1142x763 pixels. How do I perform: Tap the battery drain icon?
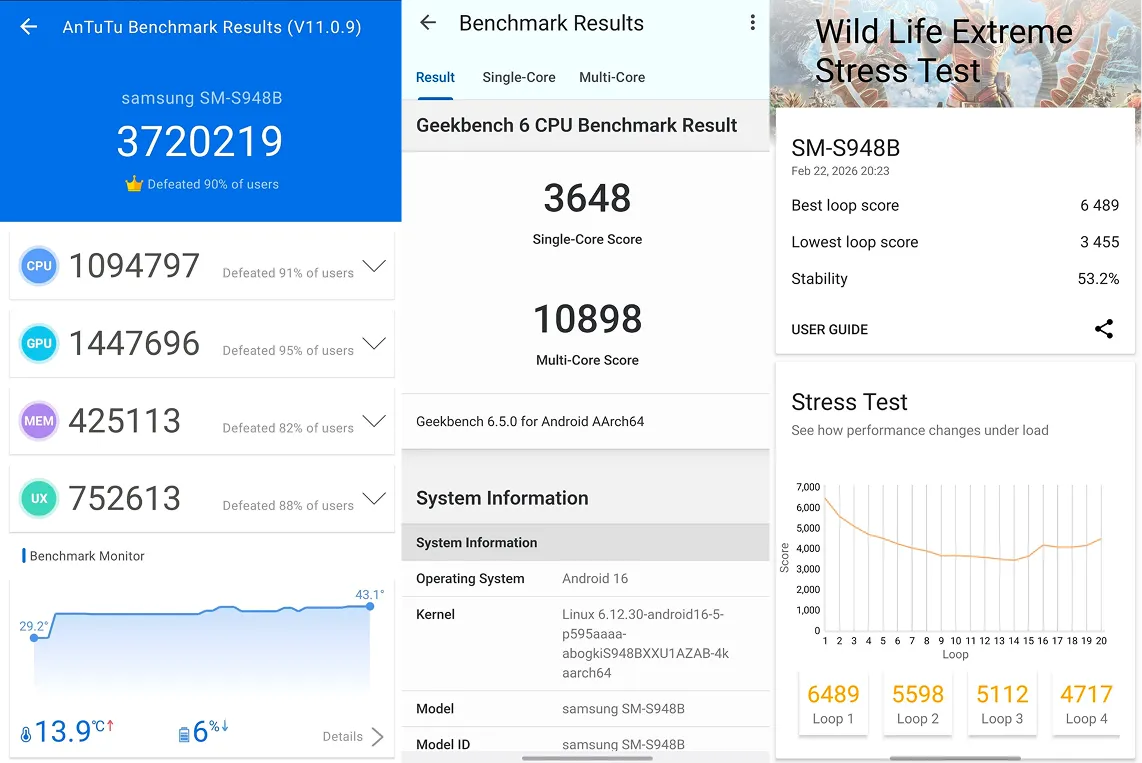[x=184, y=735]
